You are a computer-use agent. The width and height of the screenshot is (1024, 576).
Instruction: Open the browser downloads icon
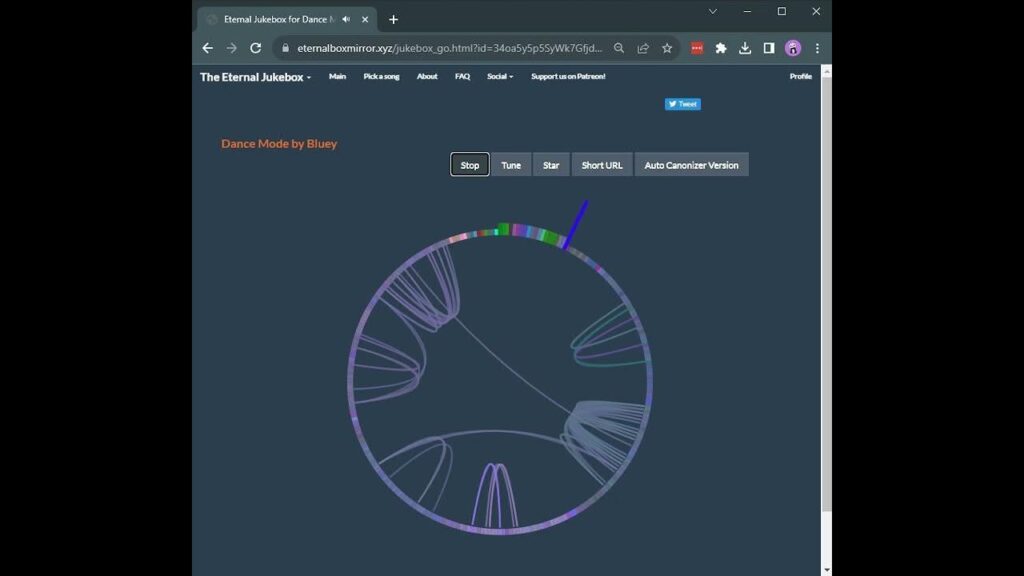pos(745,48)
